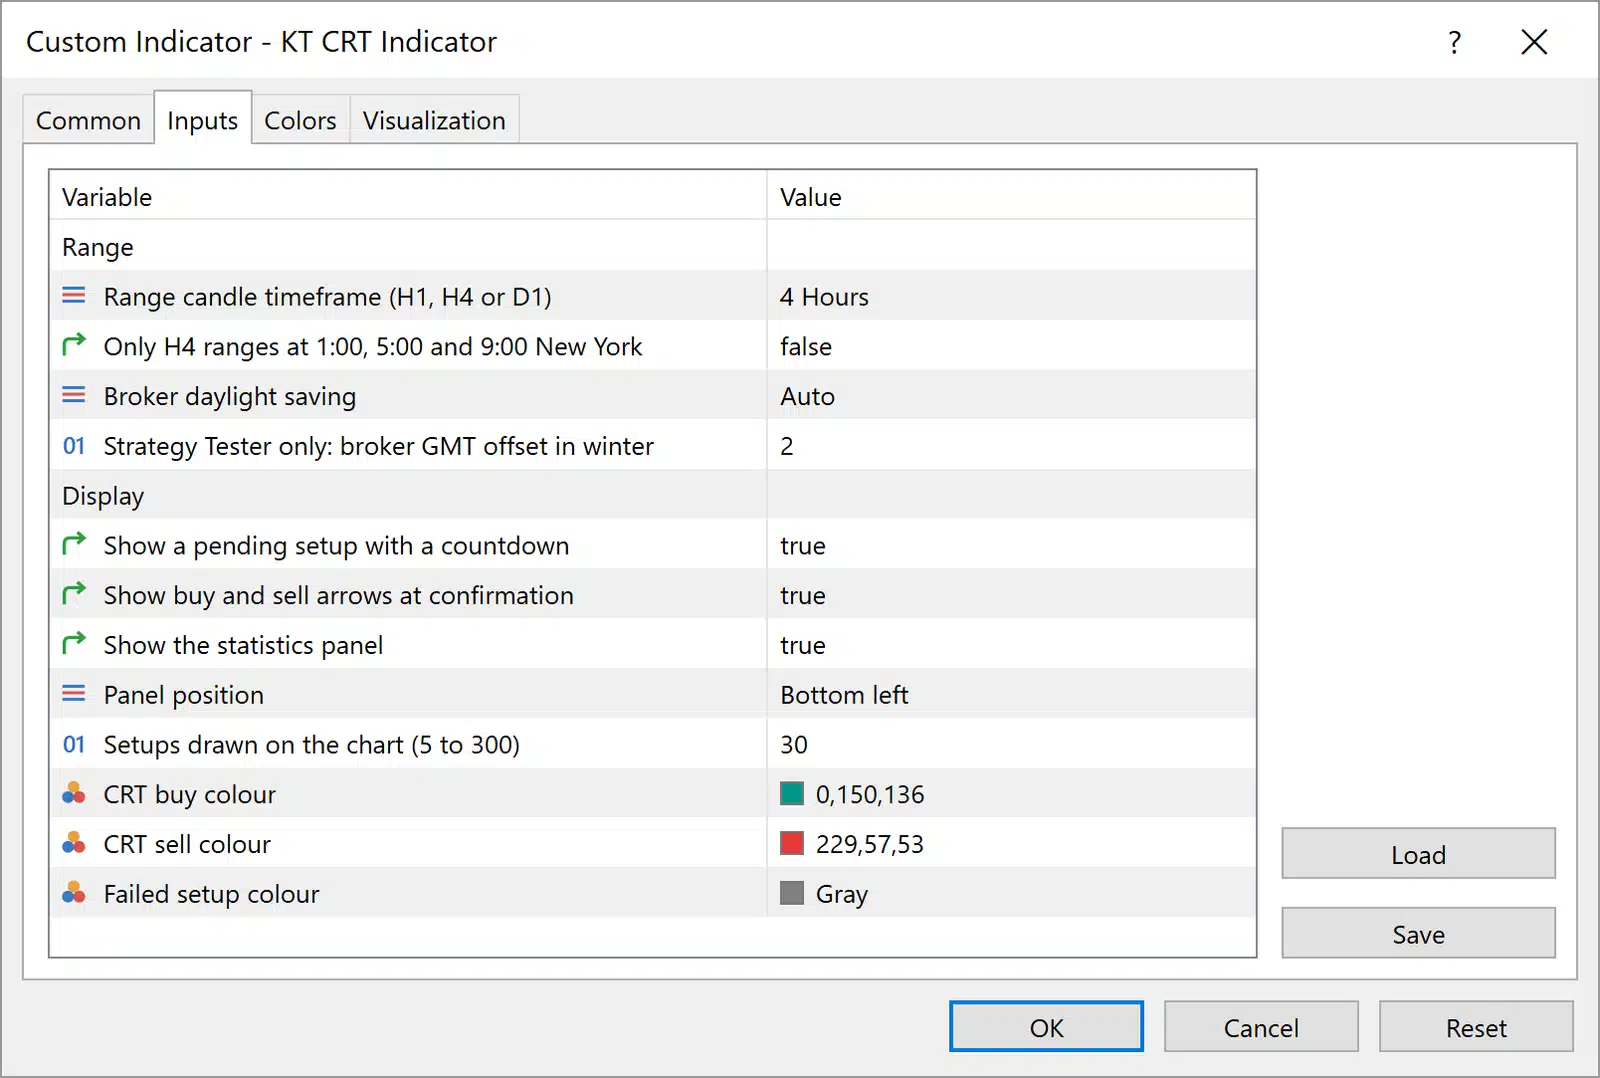The image size is (1600, 1078).
Task: Open the Bottom left panel position dropdown
Action: (x=1011, y=695)
